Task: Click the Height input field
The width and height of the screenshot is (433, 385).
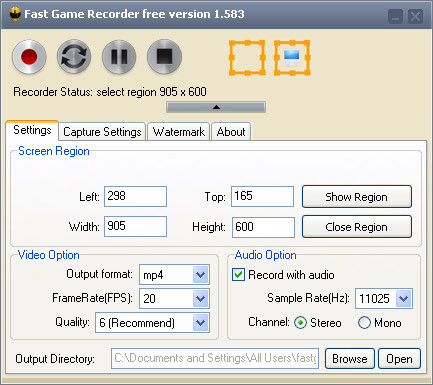Action: point(263,227)
